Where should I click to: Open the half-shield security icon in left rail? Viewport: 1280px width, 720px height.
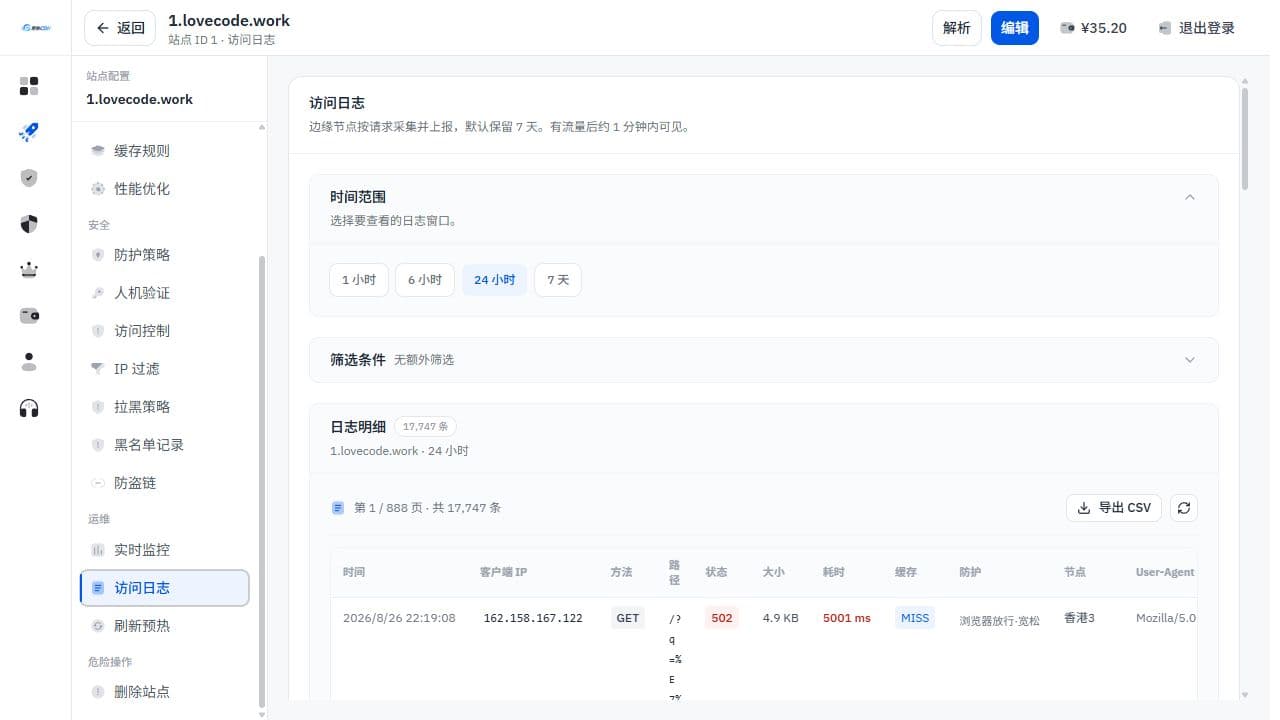(29, 224)
